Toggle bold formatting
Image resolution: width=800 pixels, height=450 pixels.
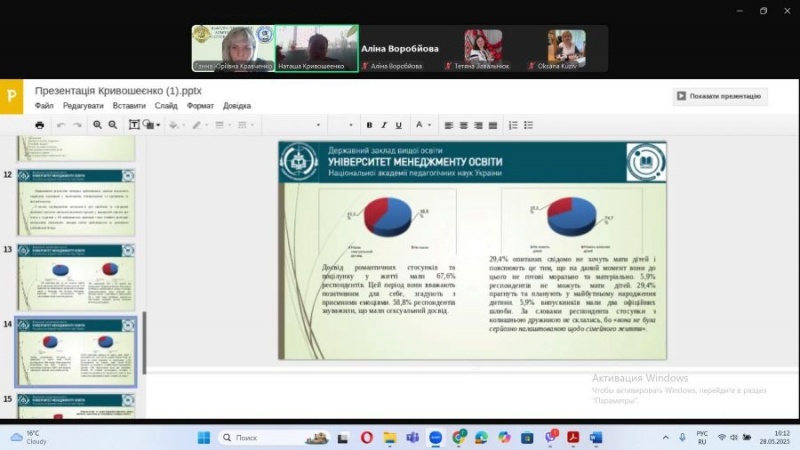point(369,125)
